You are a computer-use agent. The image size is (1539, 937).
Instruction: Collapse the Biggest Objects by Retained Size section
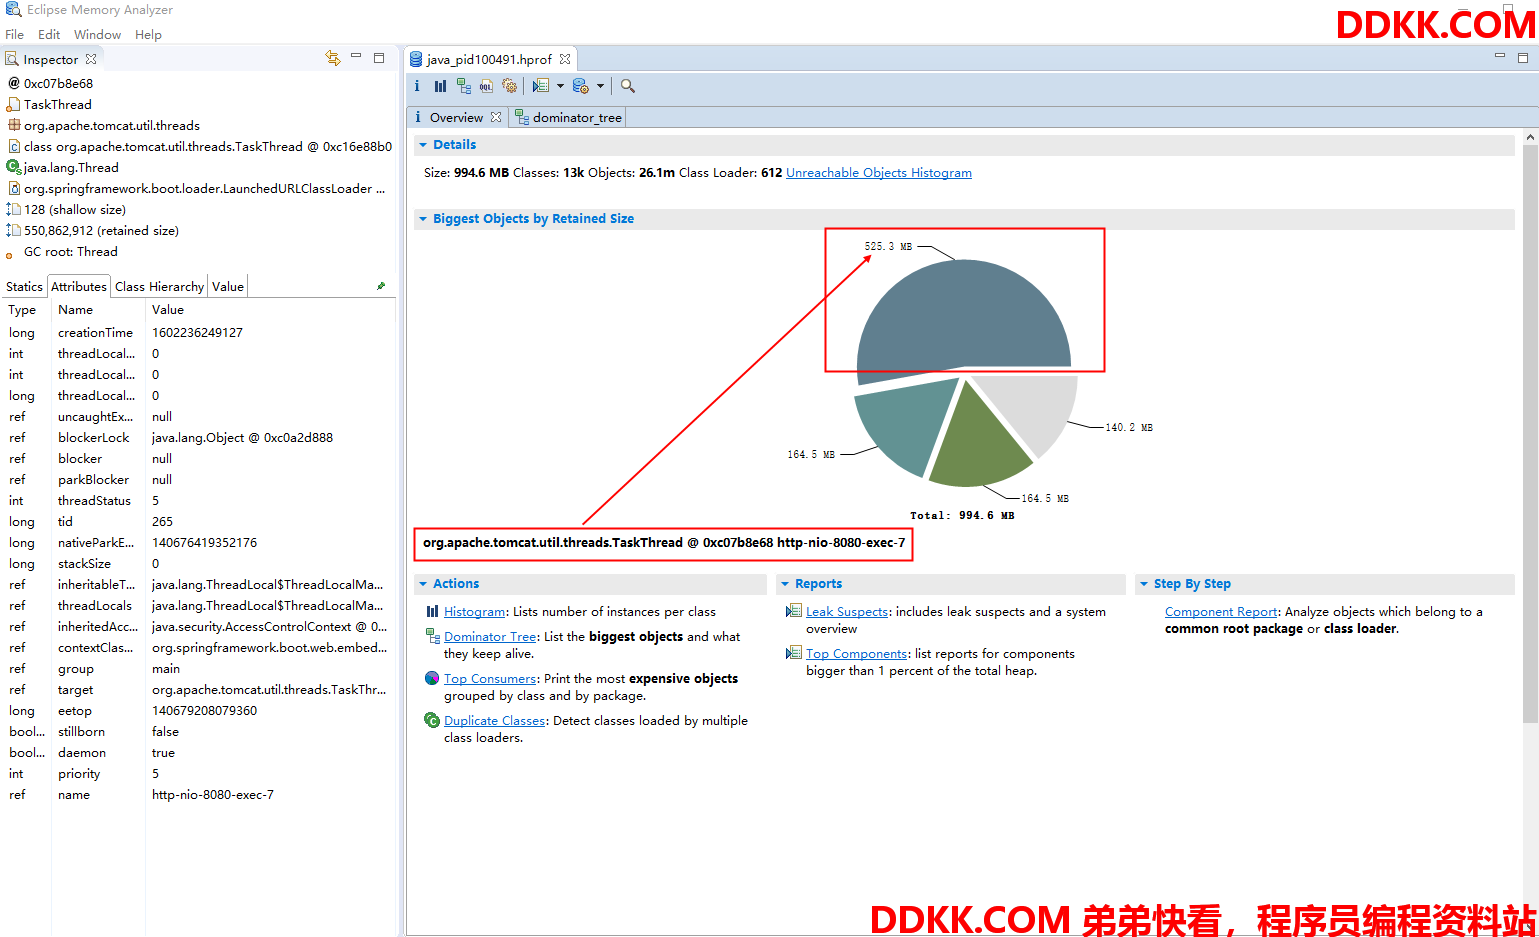click(423, 219)
